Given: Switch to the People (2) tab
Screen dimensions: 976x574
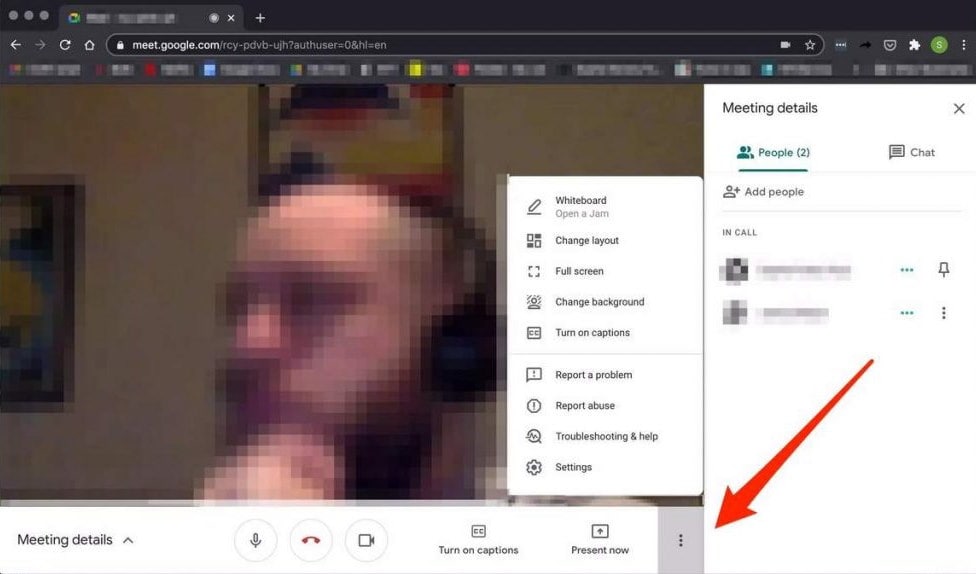Looking at the screenshot, I should (x=773, y=153).
